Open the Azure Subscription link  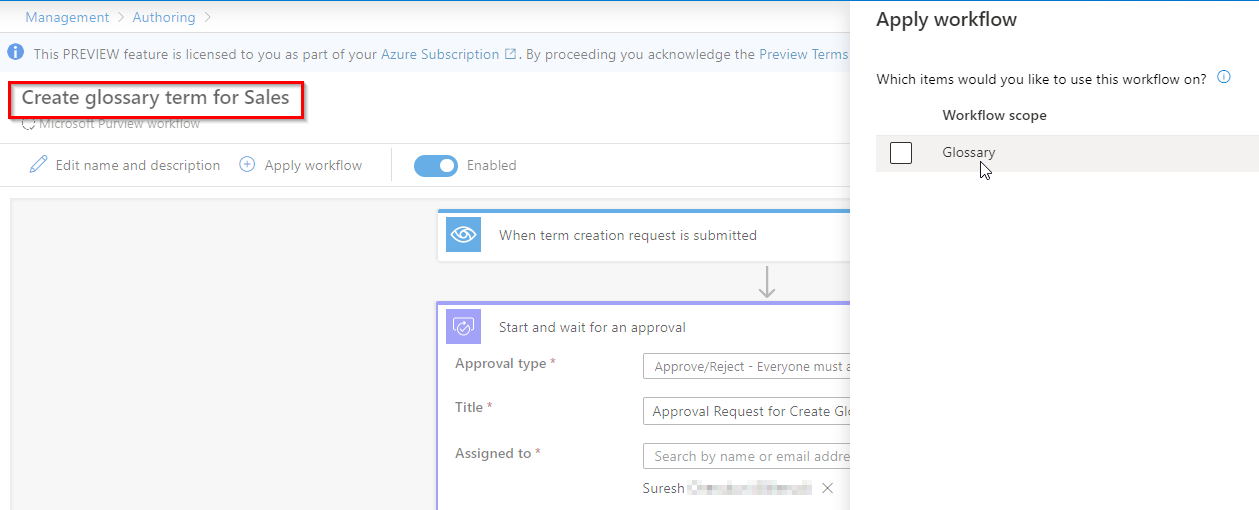pyautogui.click(x=440, y=54)
